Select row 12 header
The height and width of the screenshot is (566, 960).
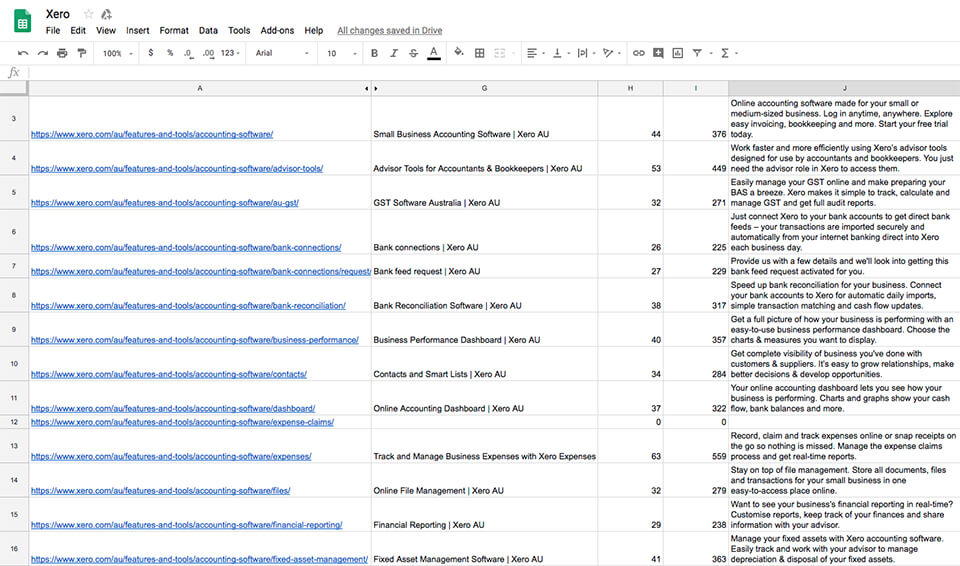click(x=14, y=422)
